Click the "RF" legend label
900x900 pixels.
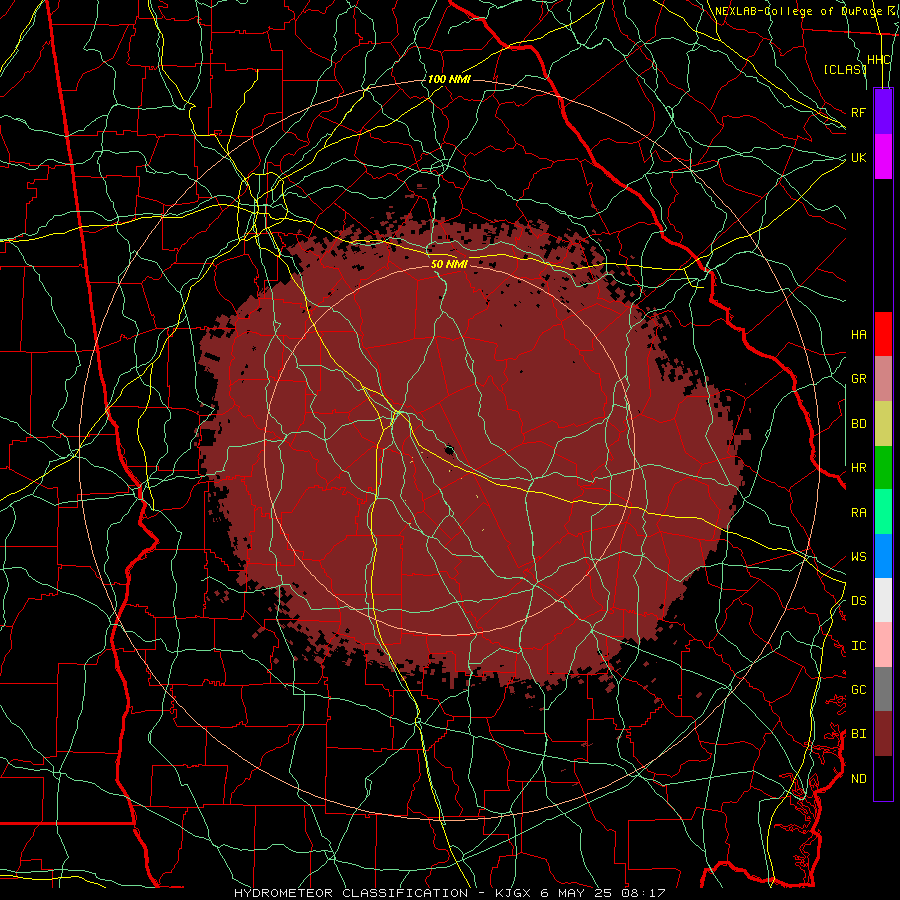(x=859, y=112)
